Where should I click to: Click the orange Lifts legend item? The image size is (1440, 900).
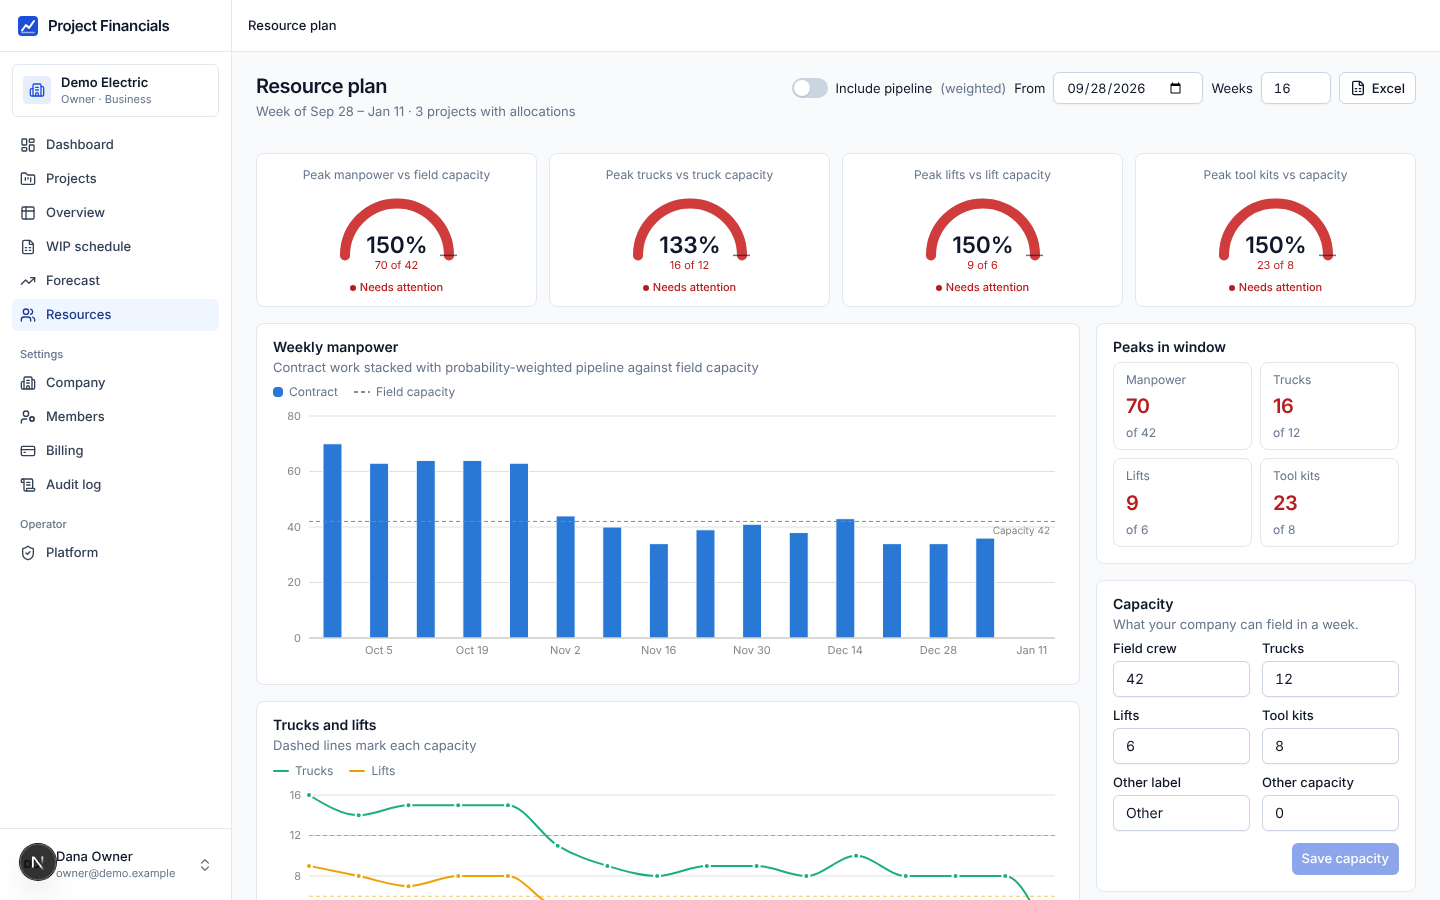tap(372, 771)
